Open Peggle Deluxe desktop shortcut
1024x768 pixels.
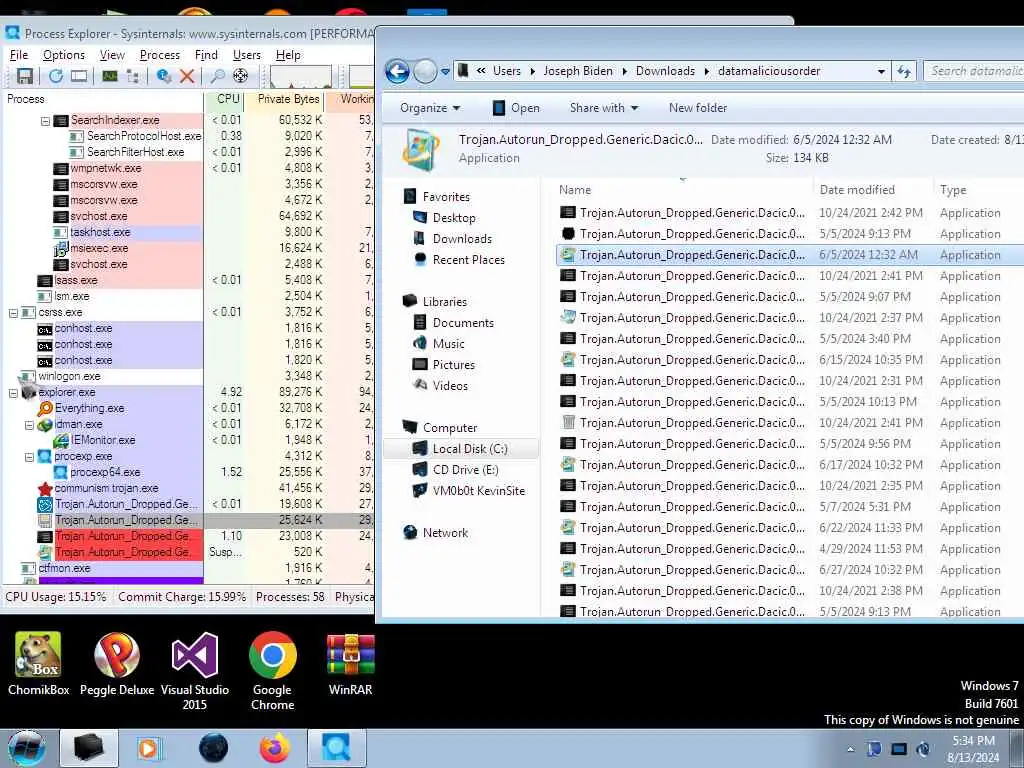click(x=116, y=665)
